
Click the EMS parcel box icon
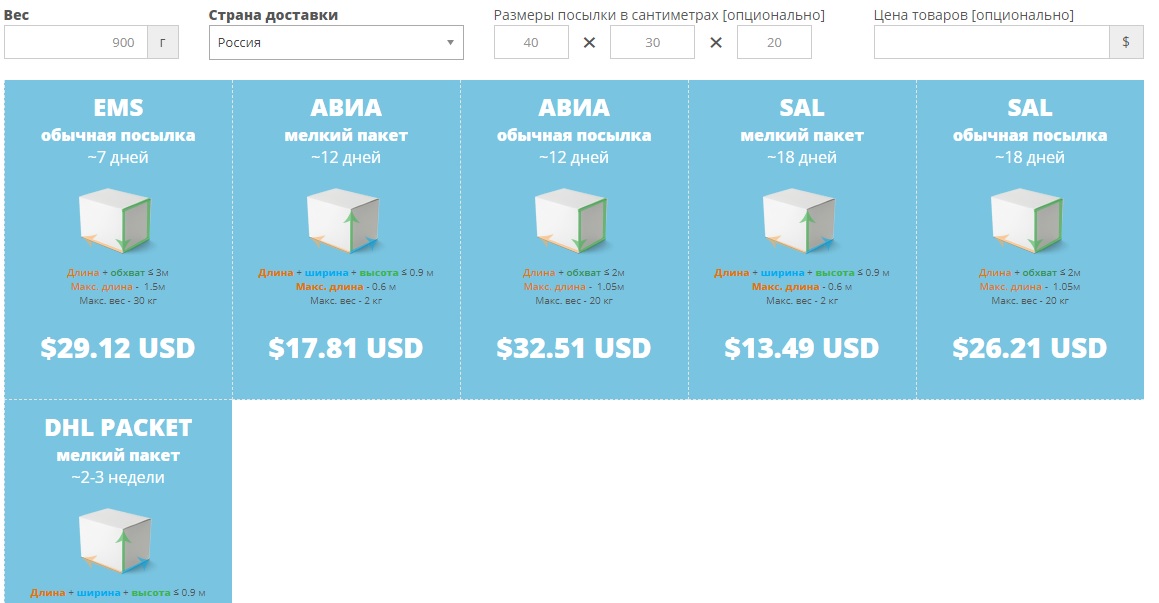[117, 221]
